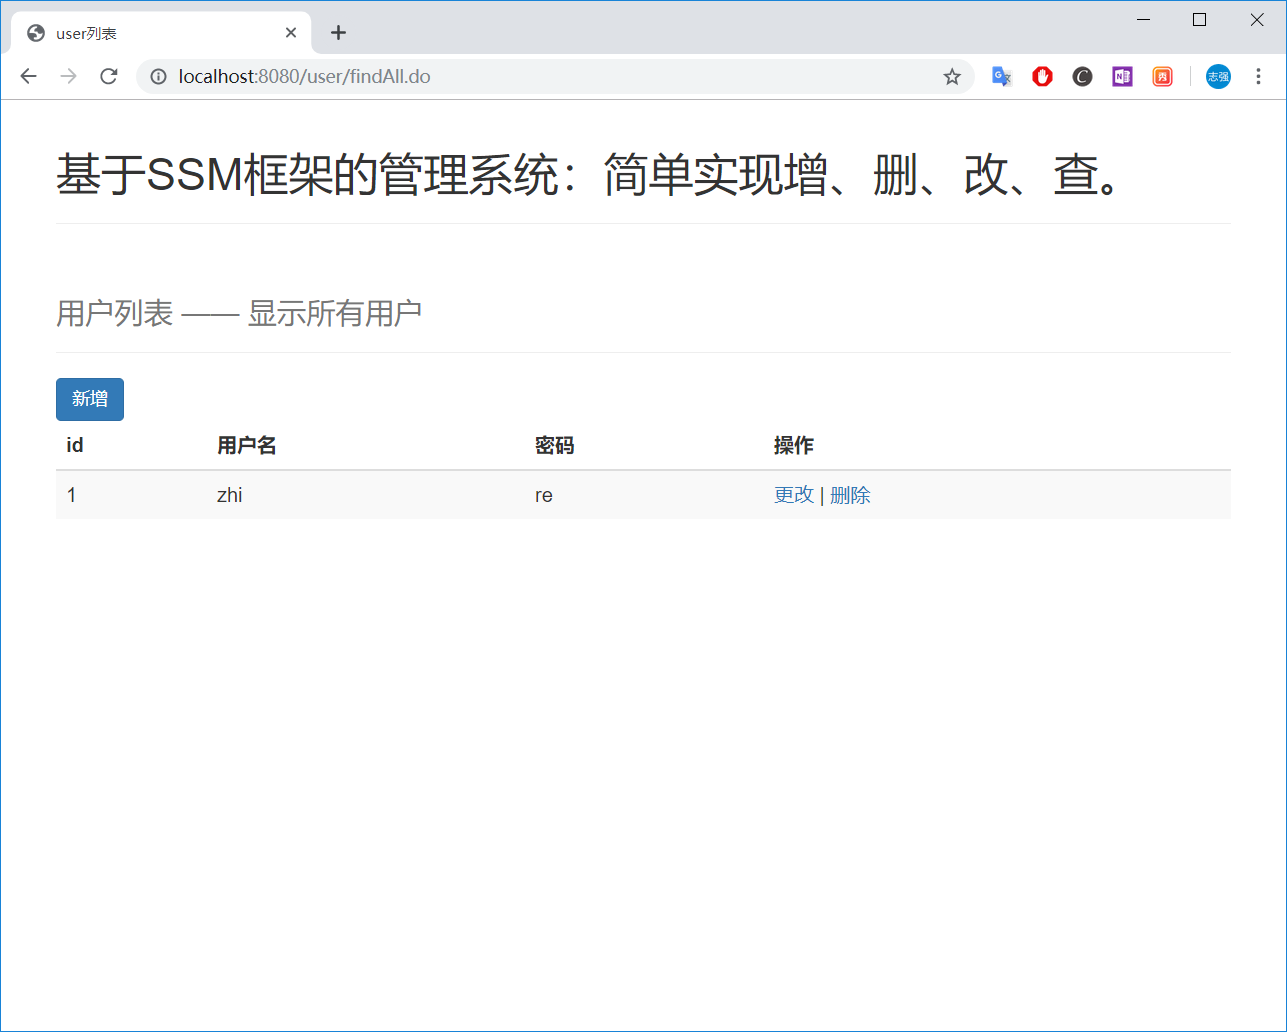Open the OneNote Web Clipper extension

[1122, 77]
